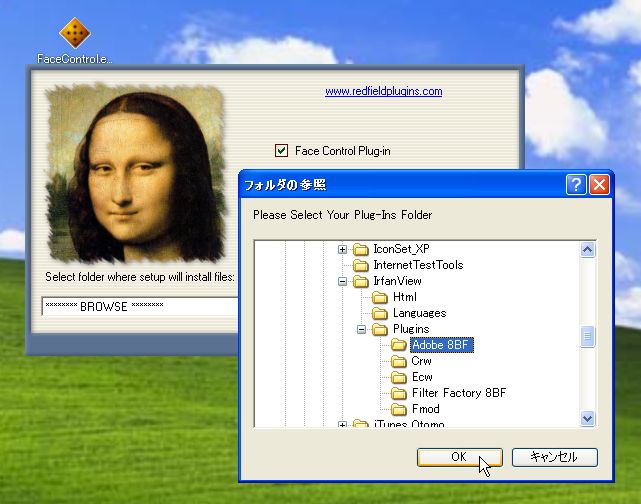
Task: Click the Adobe 8BF folder icon
Action: click(399, 345)
